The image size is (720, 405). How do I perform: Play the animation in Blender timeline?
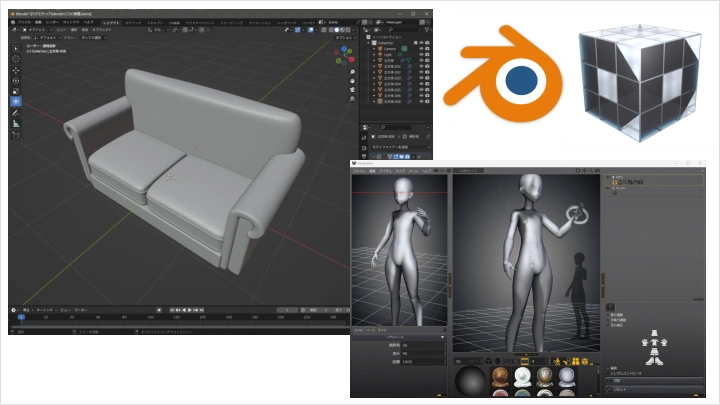coord(189,310)
